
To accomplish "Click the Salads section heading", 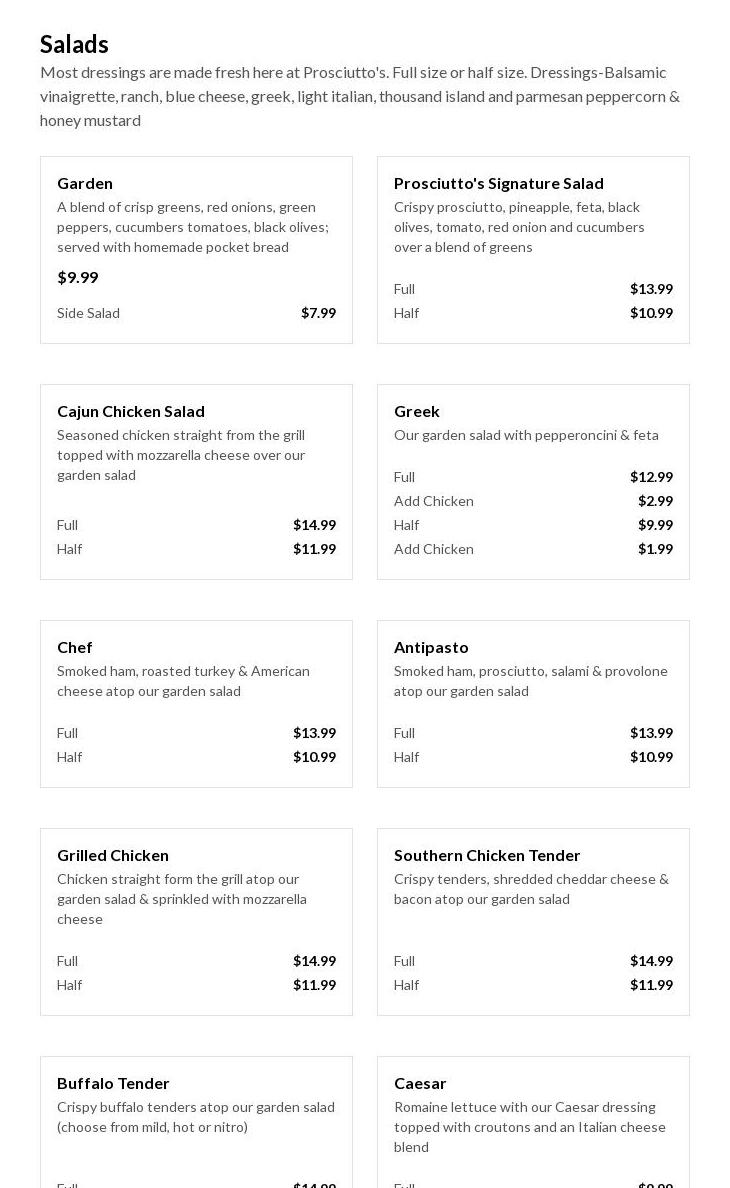I will point(74,44).
